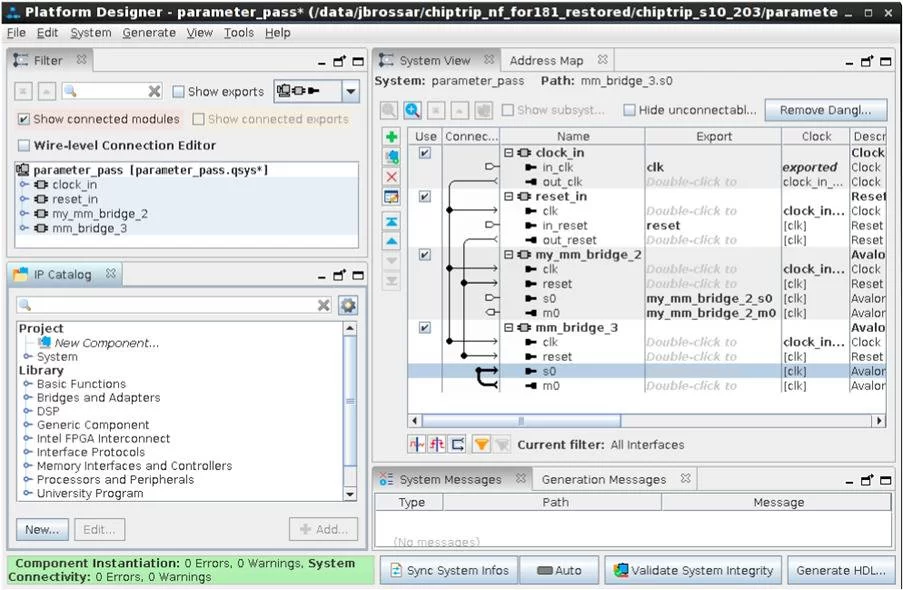903x590 pixels.
Task: Click the Validate System Integrity button
Action: (694, 570)
